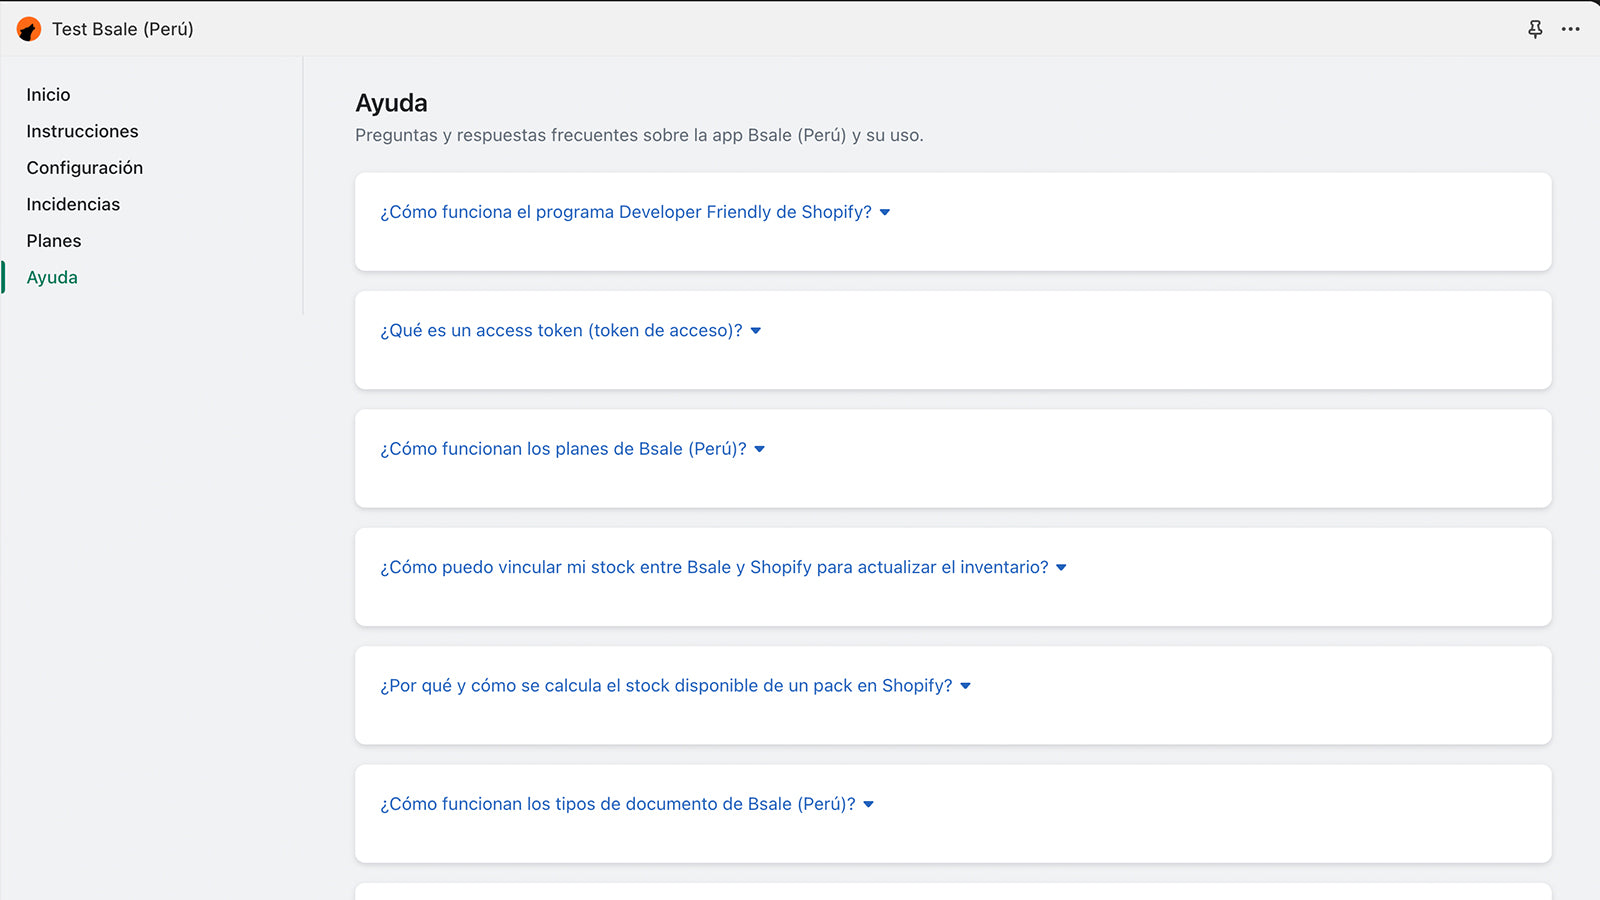Click the arrow beside the planes de Bsale question
The image size is (1600, 900).
760,449
